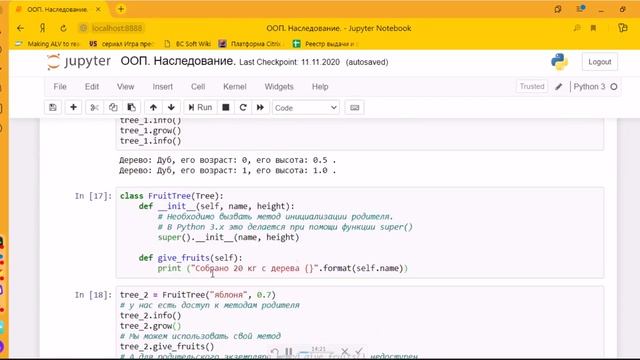Click output line with его возраст: 1
The image size is (640, 360).
pos(228,171)
